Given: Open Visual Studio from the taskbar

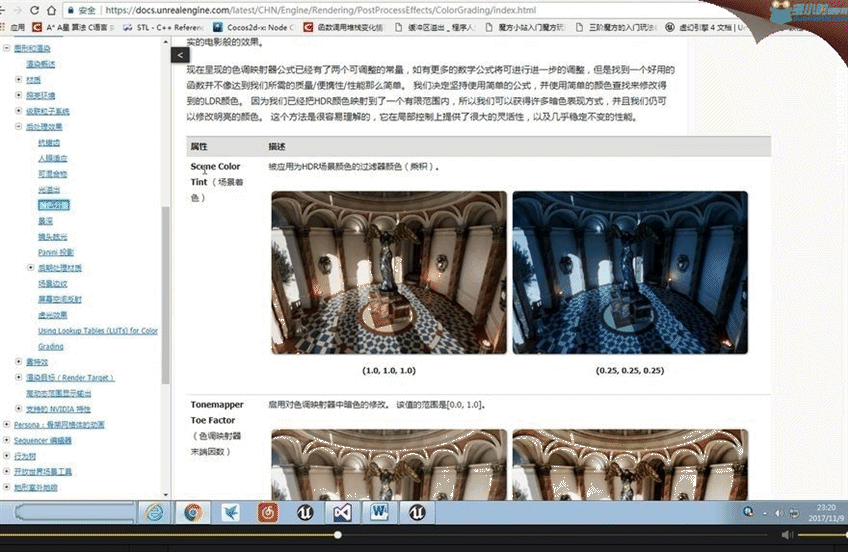Looking at the screenshot, I should (342, 512).
